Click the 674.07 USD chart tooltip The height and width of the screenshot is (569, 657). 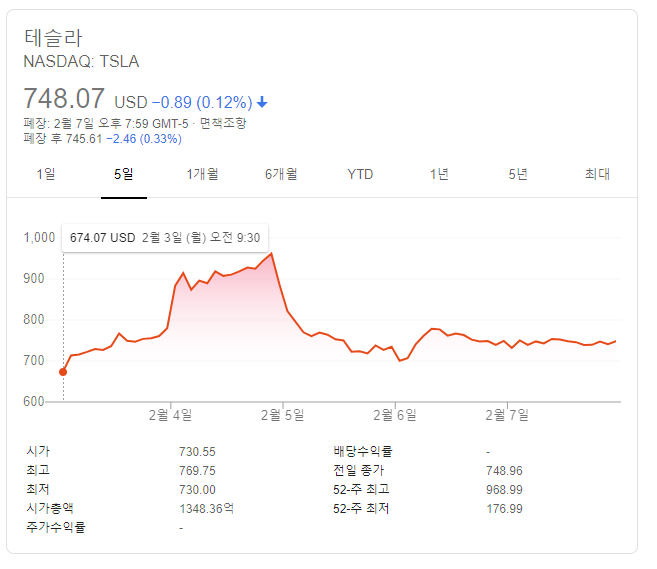click(x=165, y=238)
